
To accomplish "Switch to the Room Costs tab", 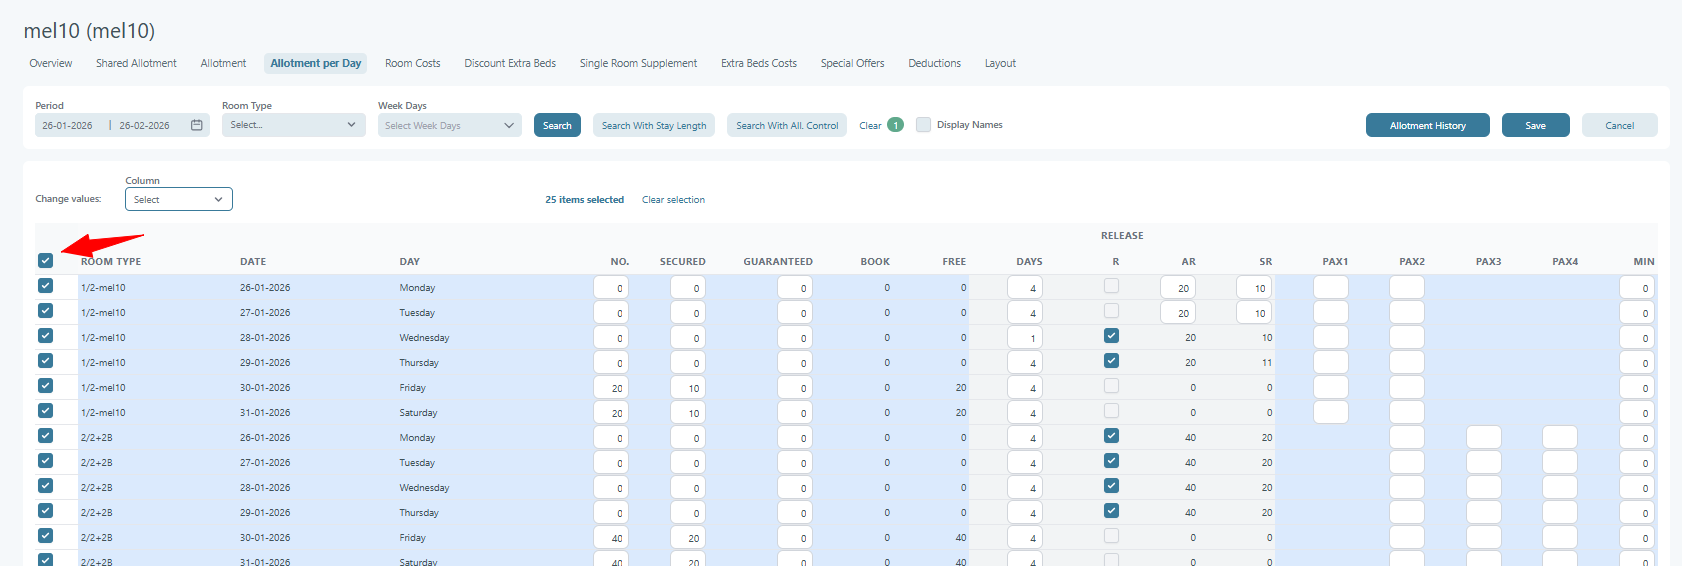I will (412, 63).
